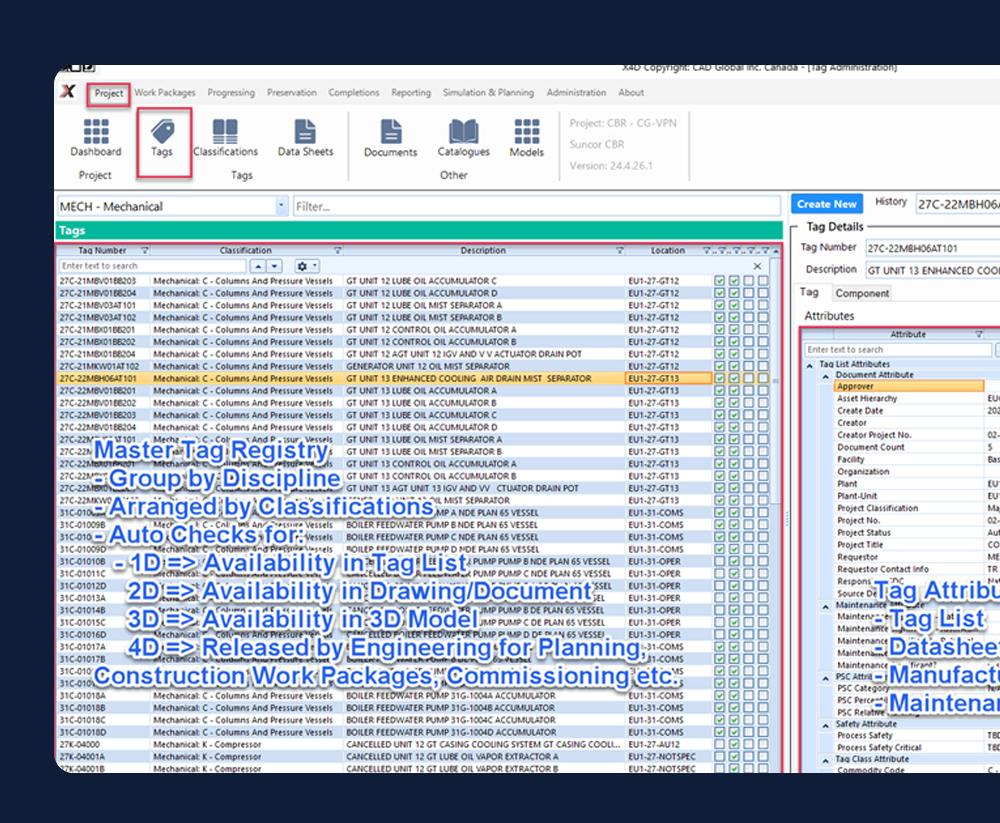Screen dimensions: 1000x823
Task: Click the tags grid search text box
Action: click(152, 266)
